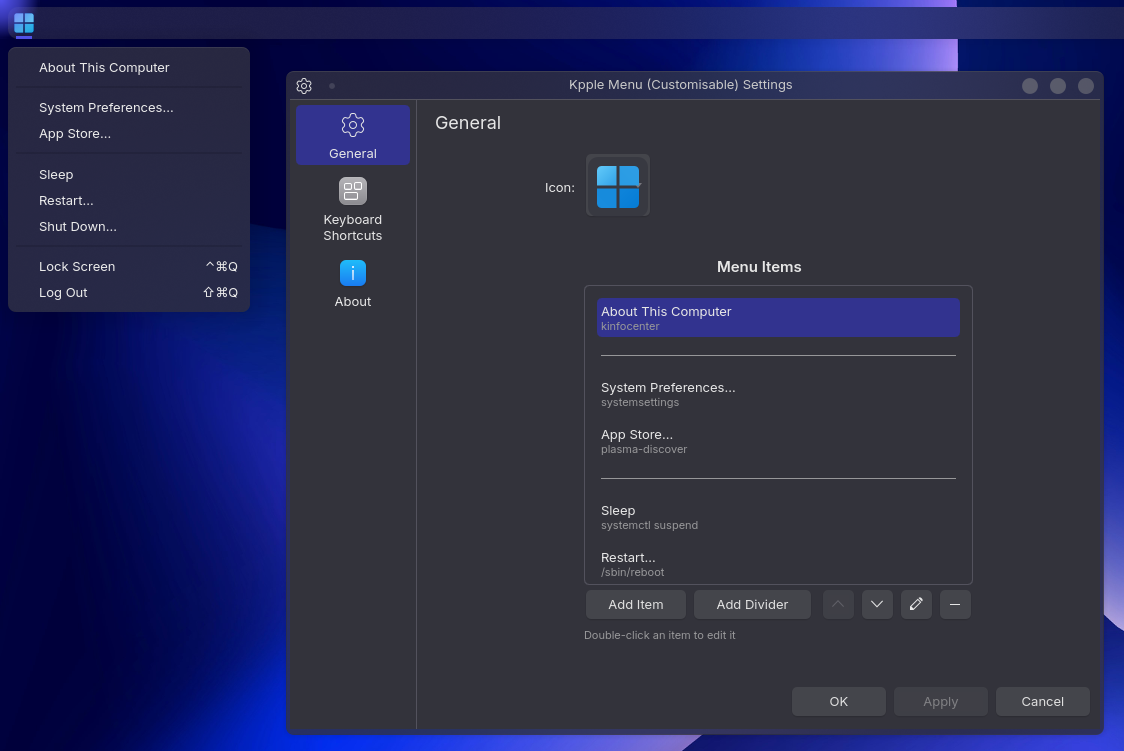This screenshot has width=1124, height=751.
Task: Open the About page icon
Action: pos(353,284)
